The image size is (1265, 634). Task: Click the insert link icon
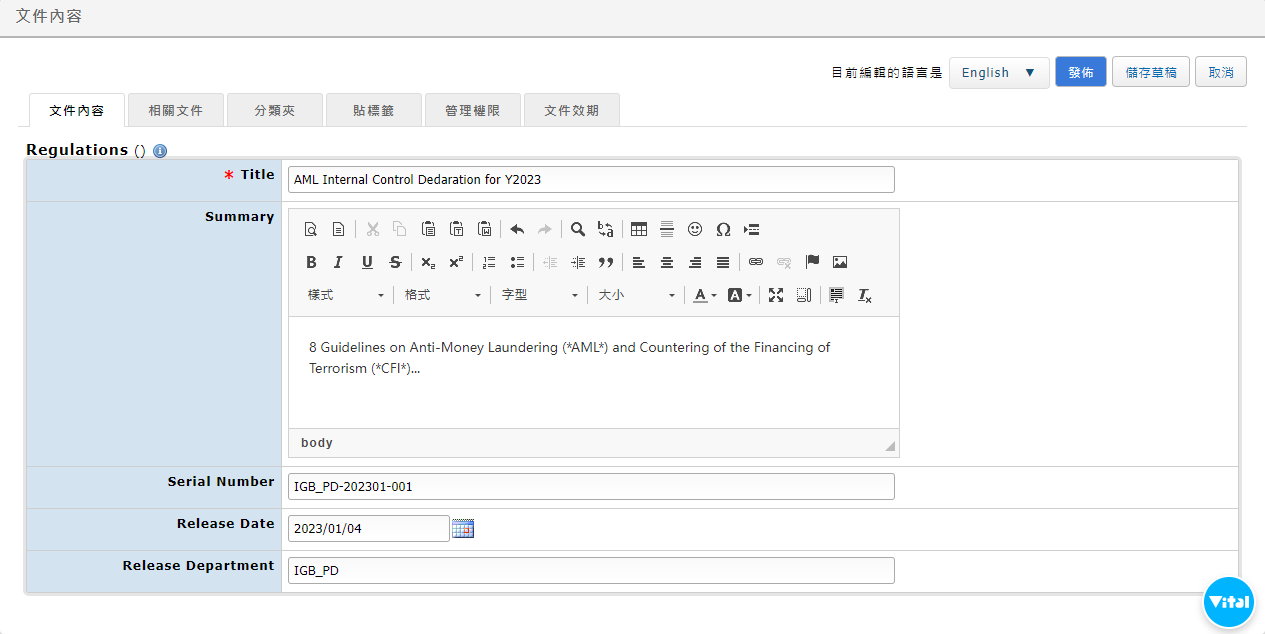(756, 262)
